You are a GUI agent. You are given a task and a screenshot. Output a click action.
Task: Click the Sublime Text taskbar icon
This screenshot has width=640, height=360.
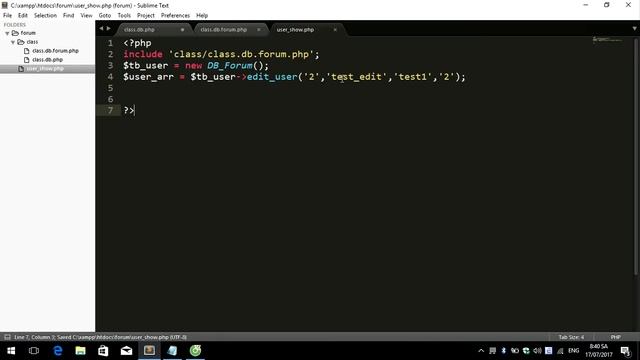[x=149, y=351]
